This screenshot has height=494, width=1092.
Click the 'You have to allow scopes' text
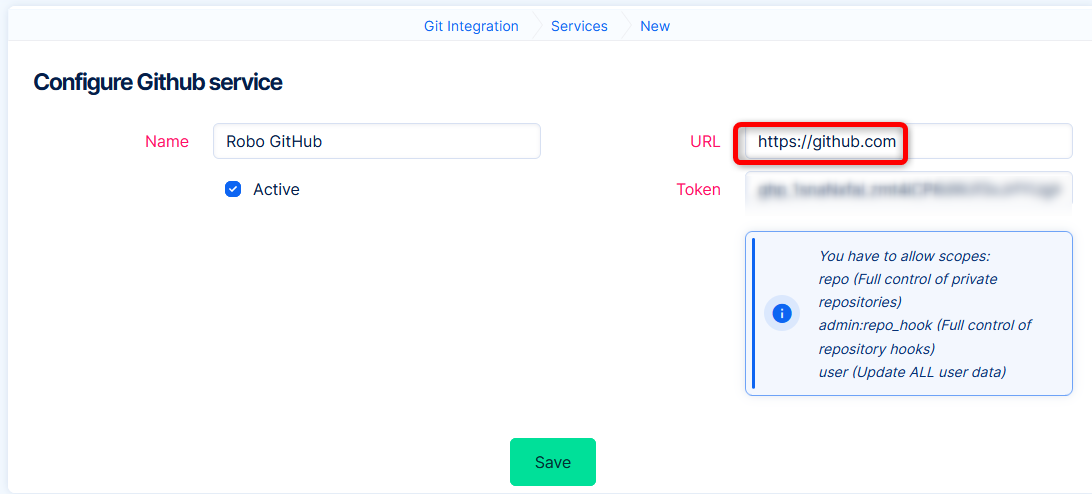click(904, 256)
